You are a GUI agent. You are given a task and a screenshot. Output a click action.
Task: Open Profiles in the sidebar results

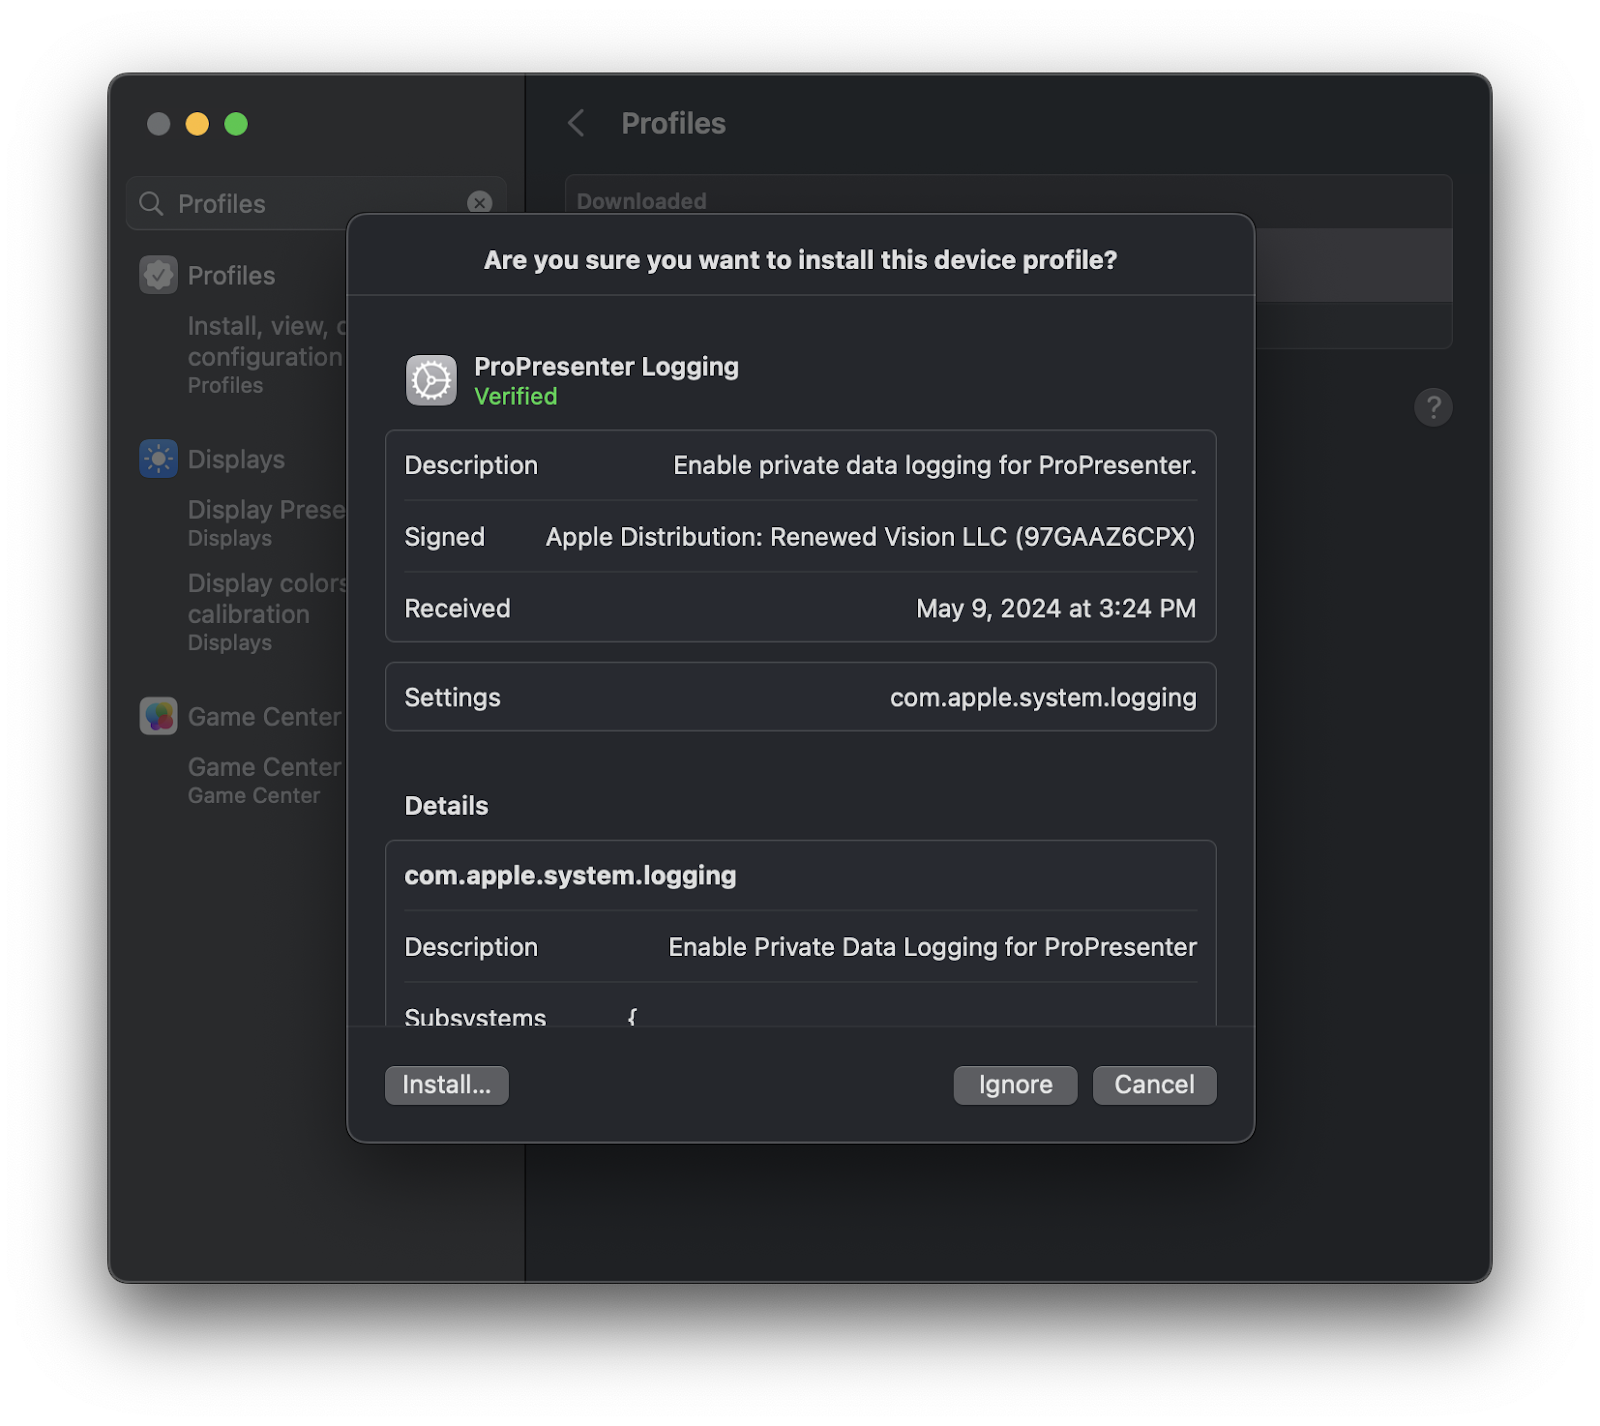pyautogui.click(x=231, y=276)
